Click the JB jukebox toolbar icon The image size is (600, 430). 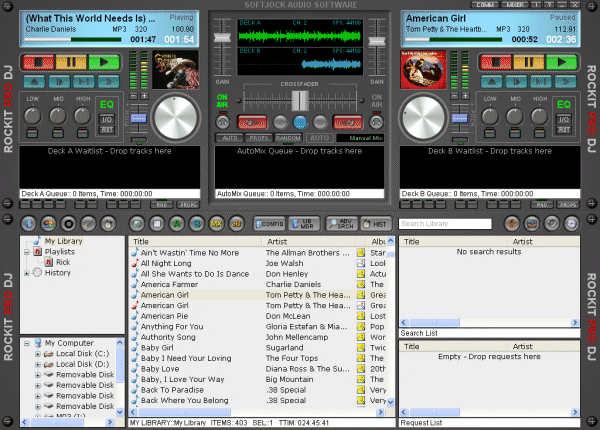coord(236,224)
